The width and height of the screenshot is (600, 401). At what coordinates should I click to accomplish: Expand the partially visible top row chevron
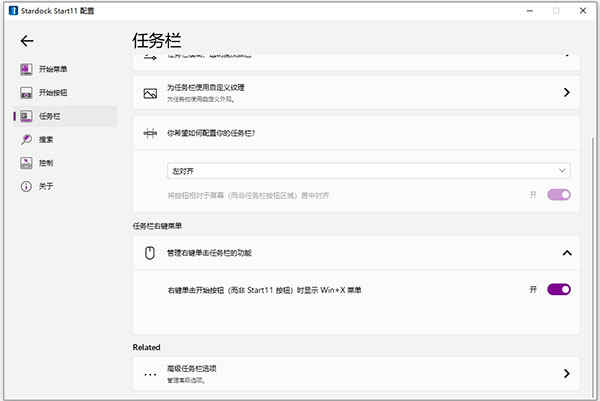(x=567, y=56)
